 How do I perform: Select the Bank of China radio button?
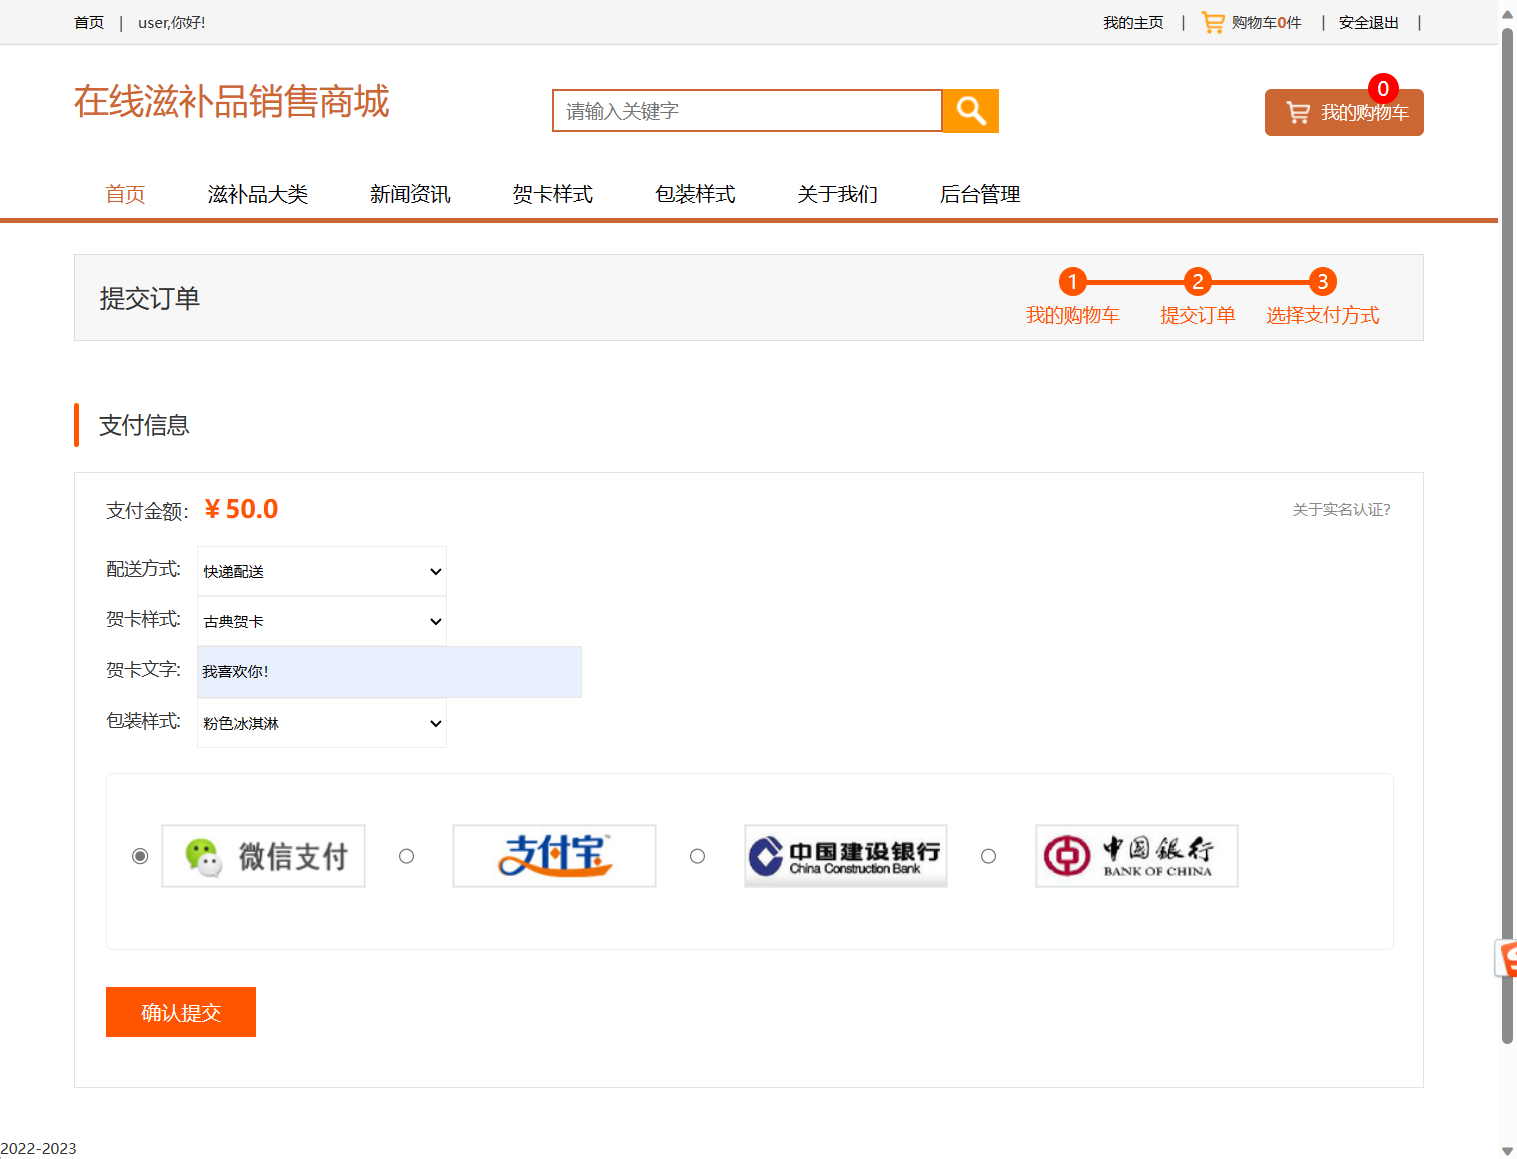(x=988, y=855)
